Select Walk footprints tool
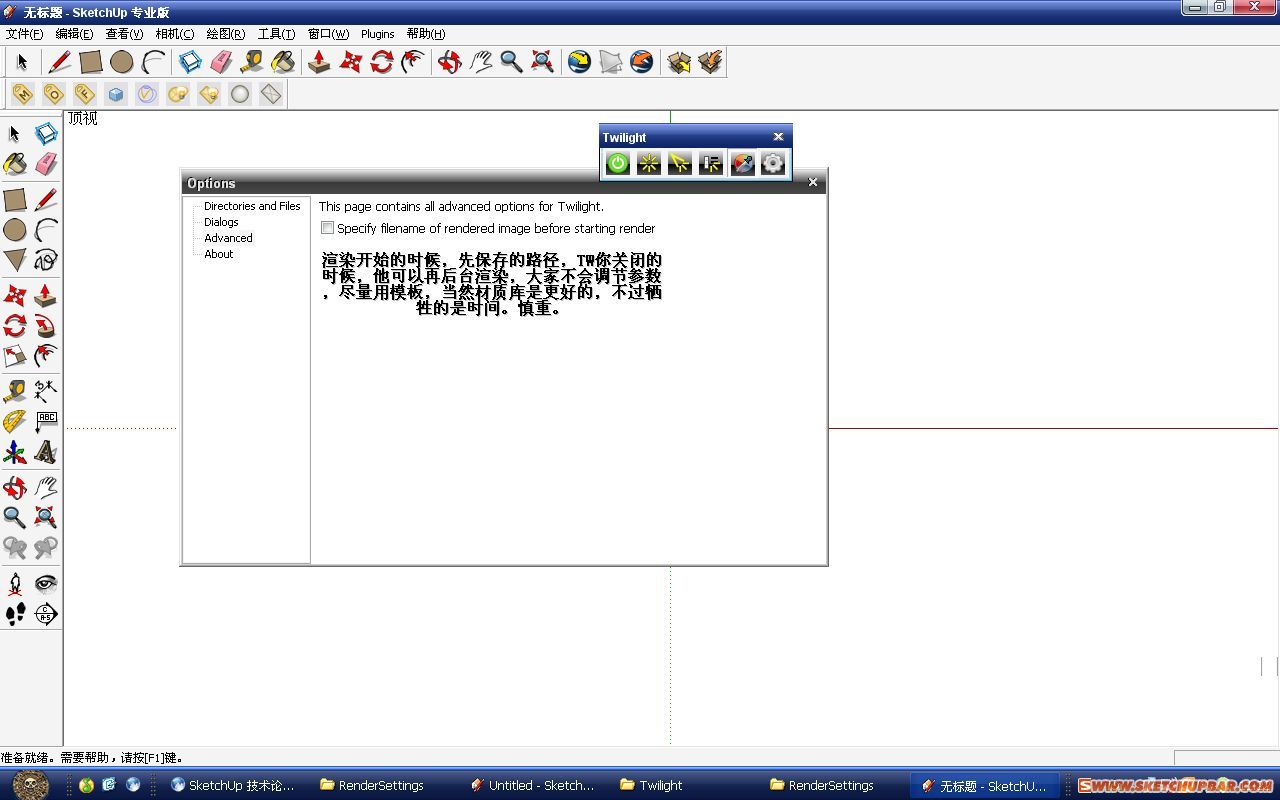 point(15,614)
